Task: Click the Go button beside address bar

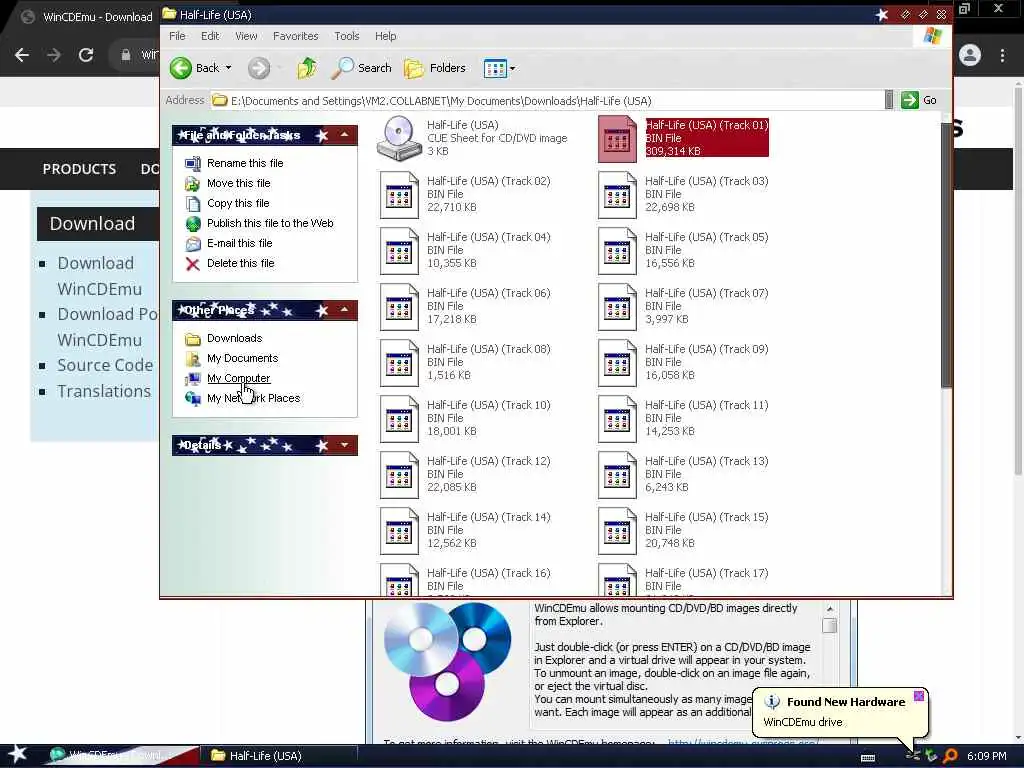Action: click(x=920, y=100)
